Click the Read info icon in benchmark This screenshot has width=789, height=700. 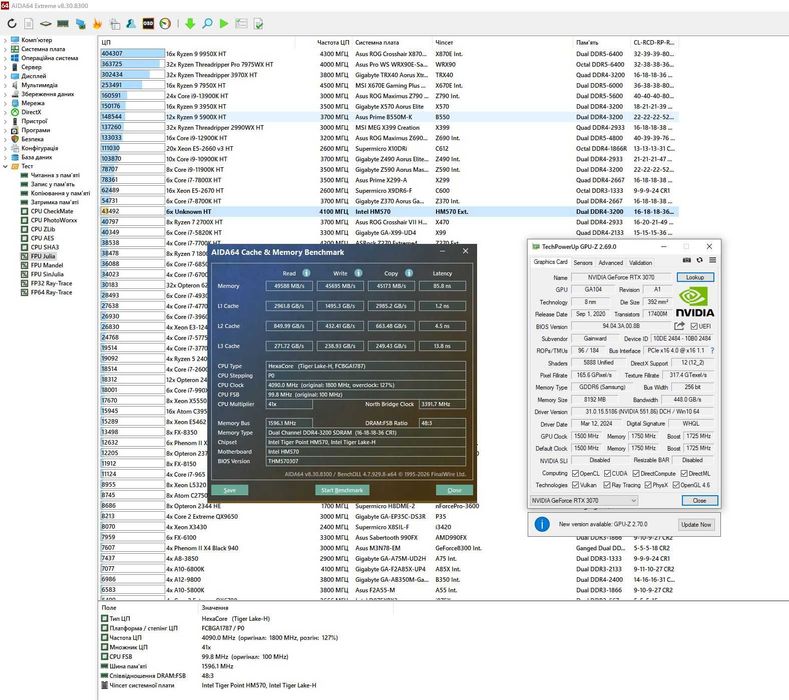(306, 273)
